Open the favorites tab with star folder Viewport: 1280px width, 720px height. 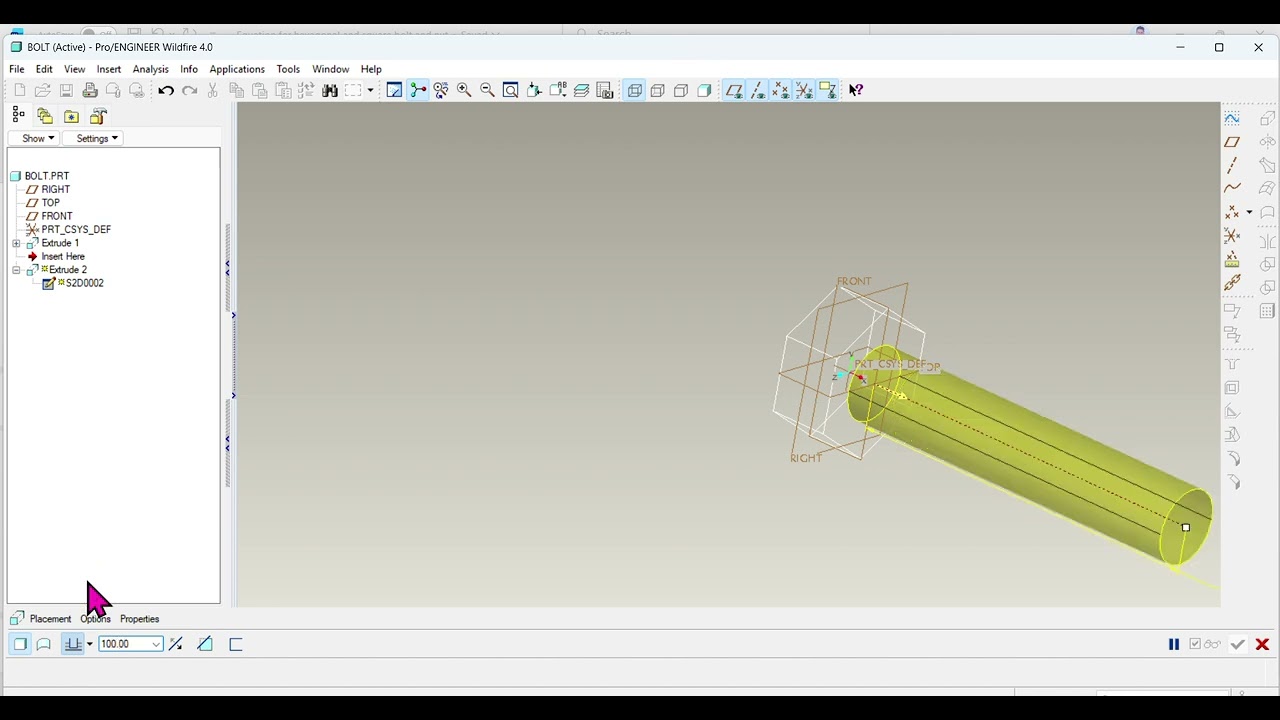click(x=72, y=116)
